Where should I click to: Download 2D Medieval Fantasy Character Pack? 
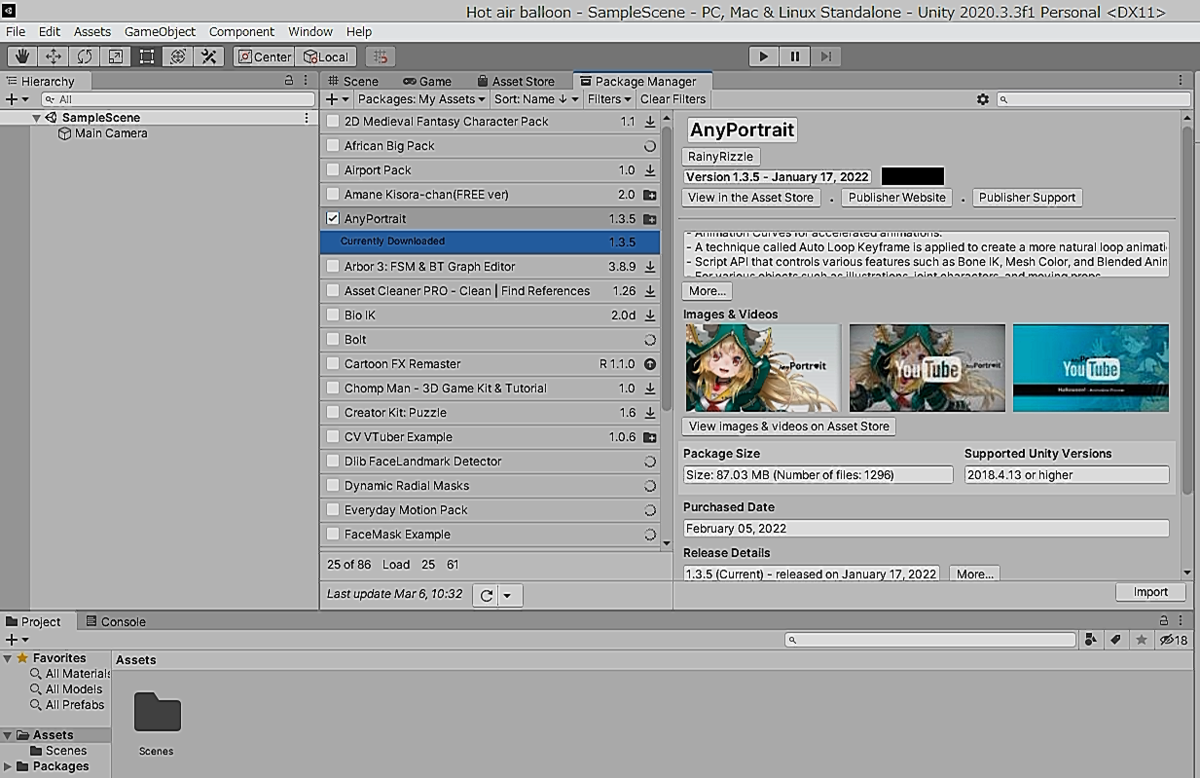pyautogui.click(x=650, y=121)
